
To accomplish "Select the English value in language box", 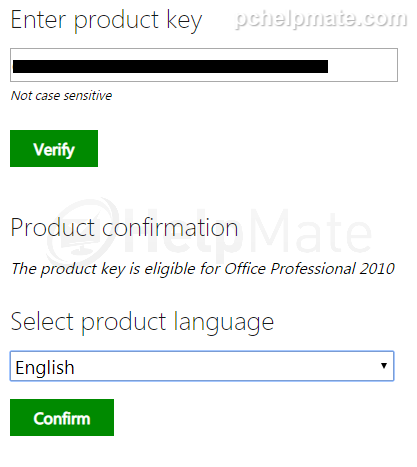I will tap(45, 368).
